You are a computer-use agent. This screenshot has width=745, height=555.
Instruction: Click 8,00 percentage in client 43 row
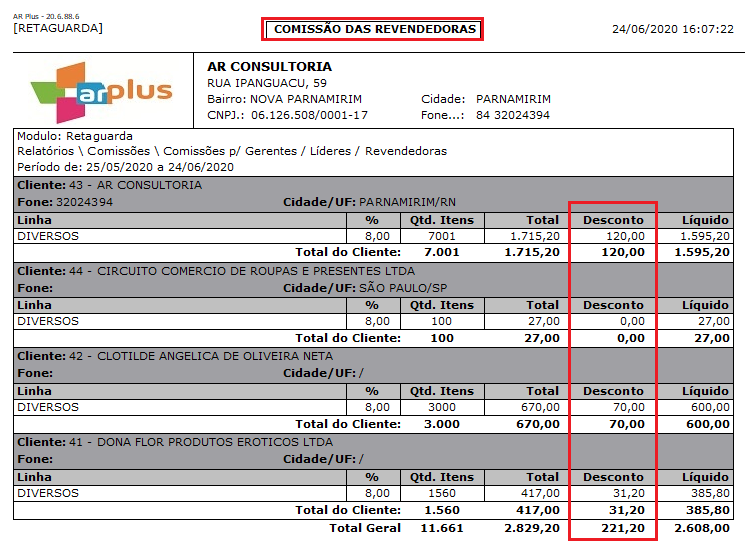click(x=377, y=236)
